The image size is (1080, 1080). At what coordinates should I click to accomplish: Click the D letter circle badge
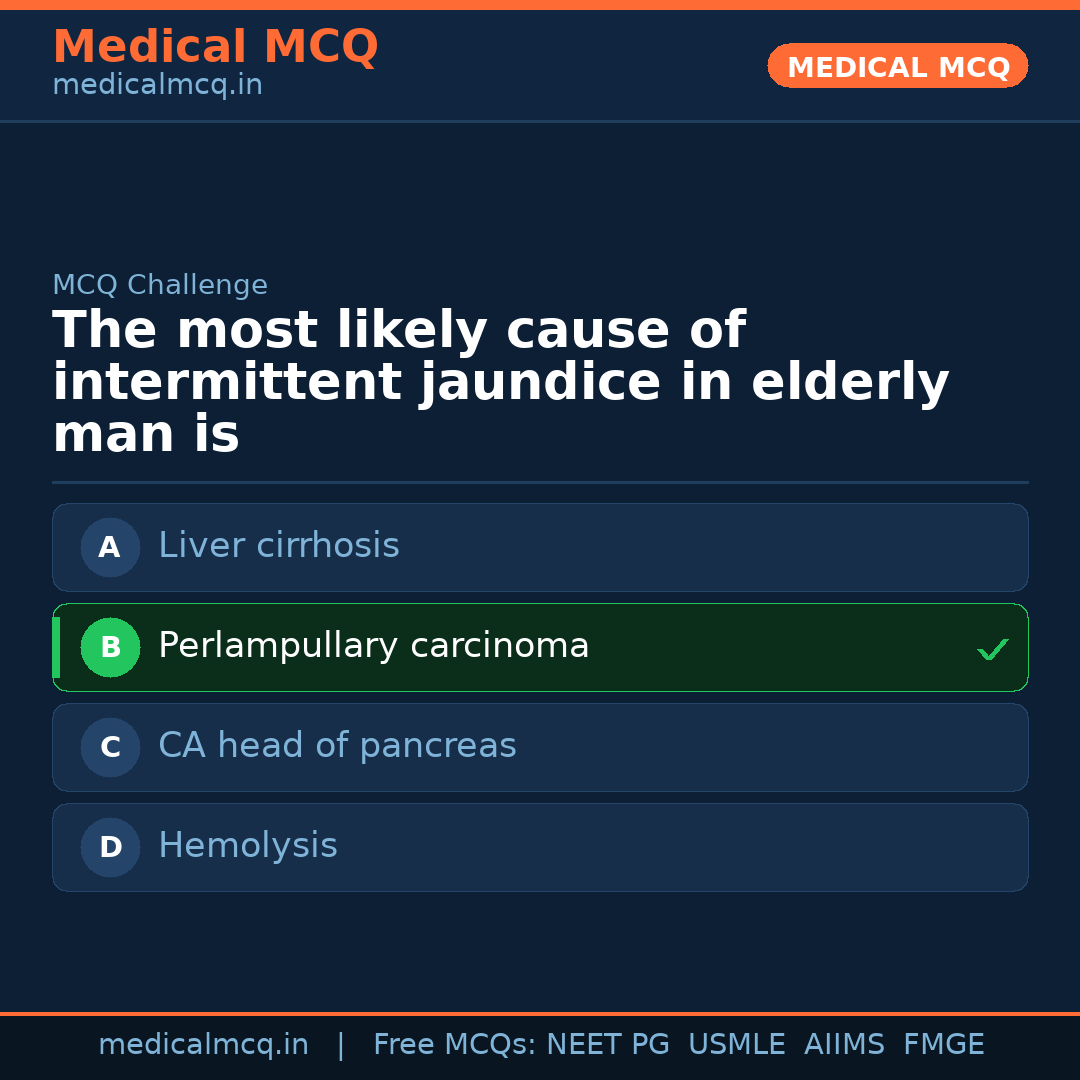[x=110, y=847]
